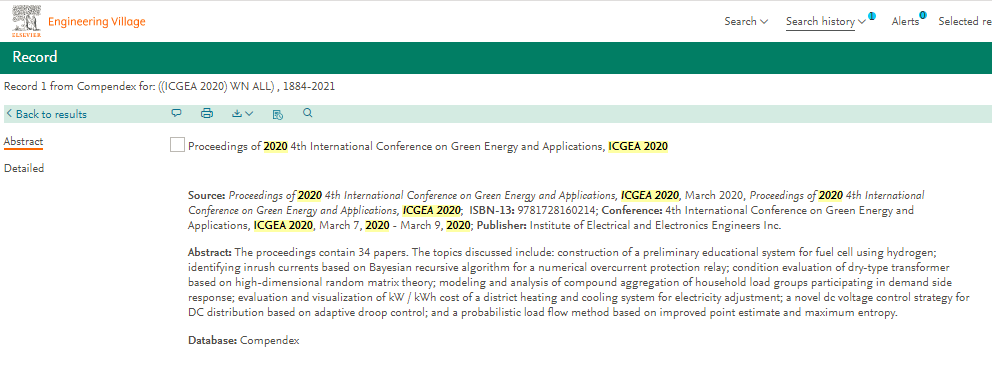Screen dimensions: 992x390
Task: Open the Engineering Village home link
Action: tap(97, 22)
